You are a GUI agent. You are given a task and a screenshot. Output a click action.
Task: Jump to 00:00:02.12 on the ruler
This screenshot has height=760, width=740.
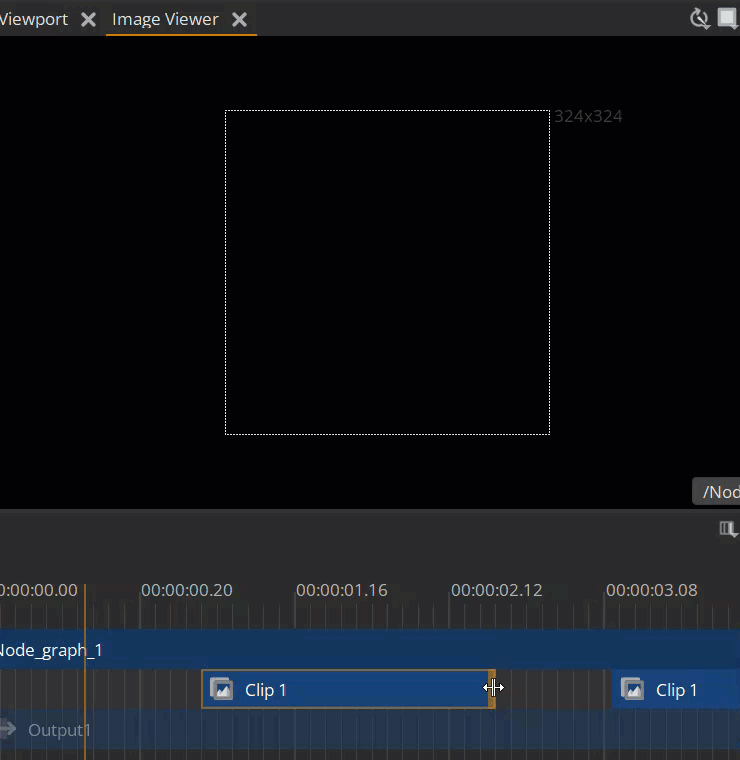tap(497, 590)
